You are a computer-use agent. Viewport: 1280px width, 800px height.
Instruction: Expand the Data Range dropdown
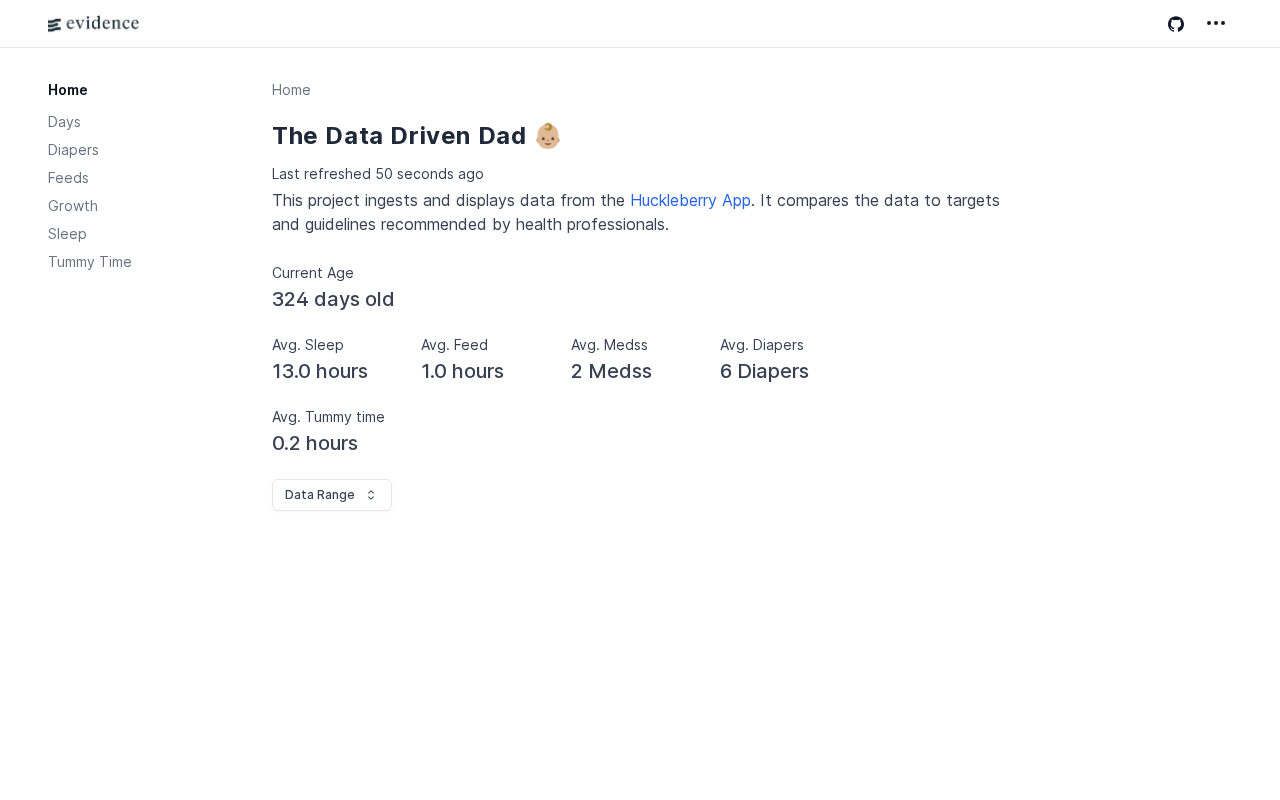(x=331, y=495)
